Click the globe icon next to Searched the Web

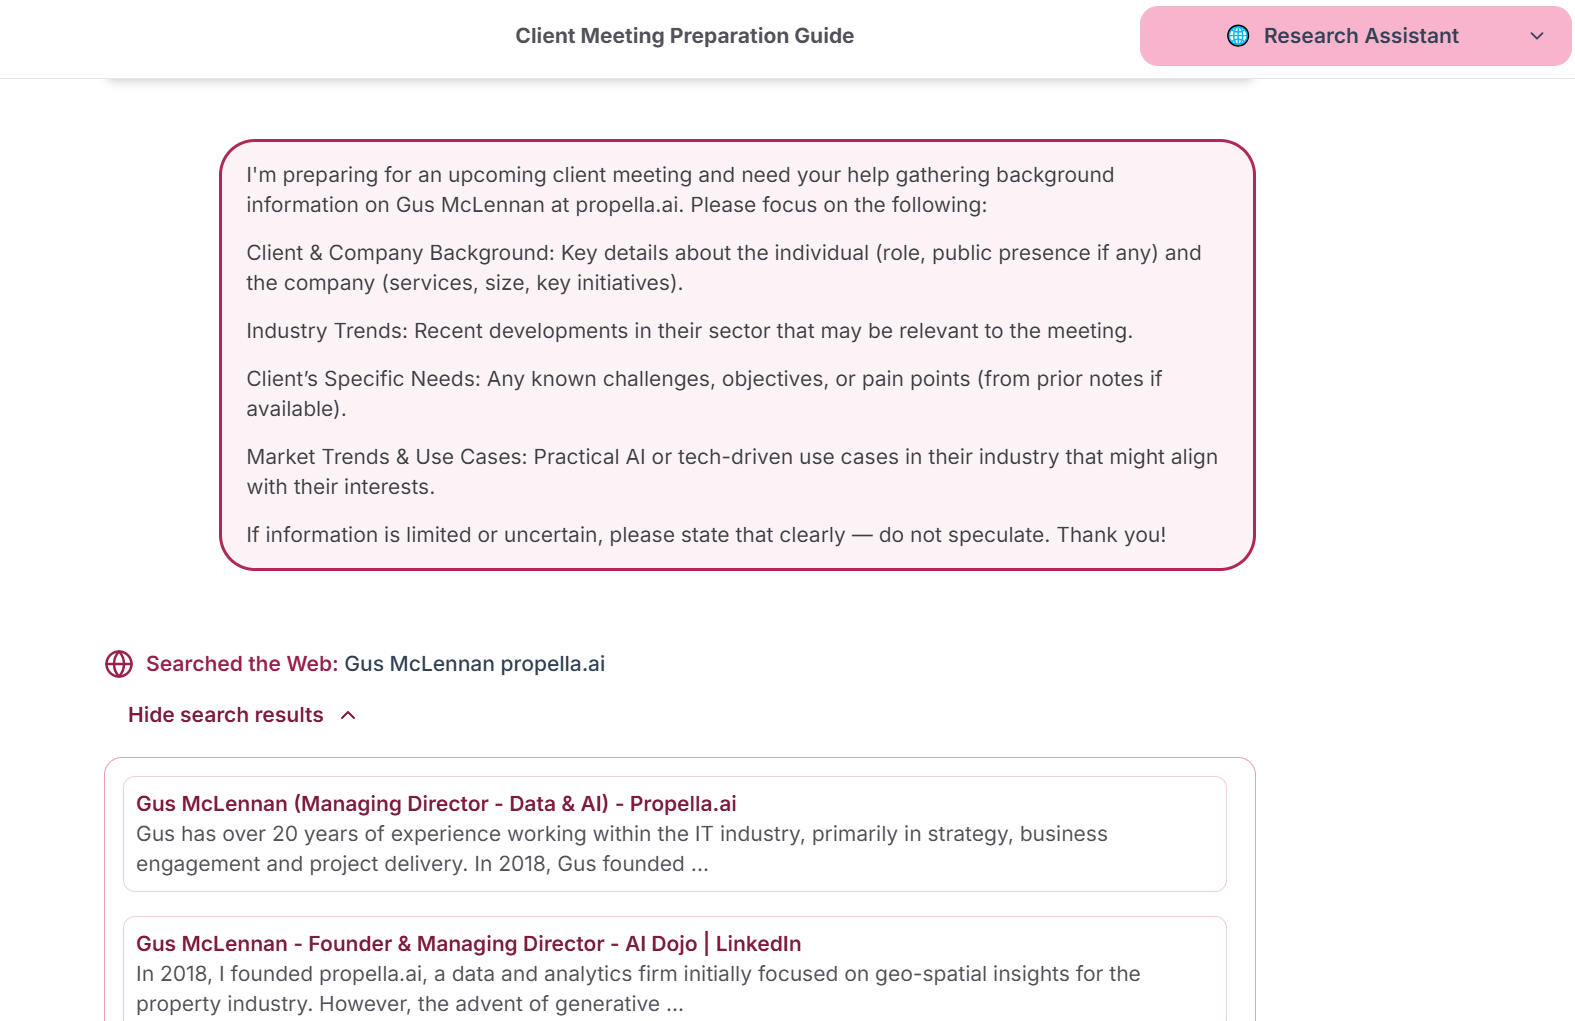(x=119, y=664)
